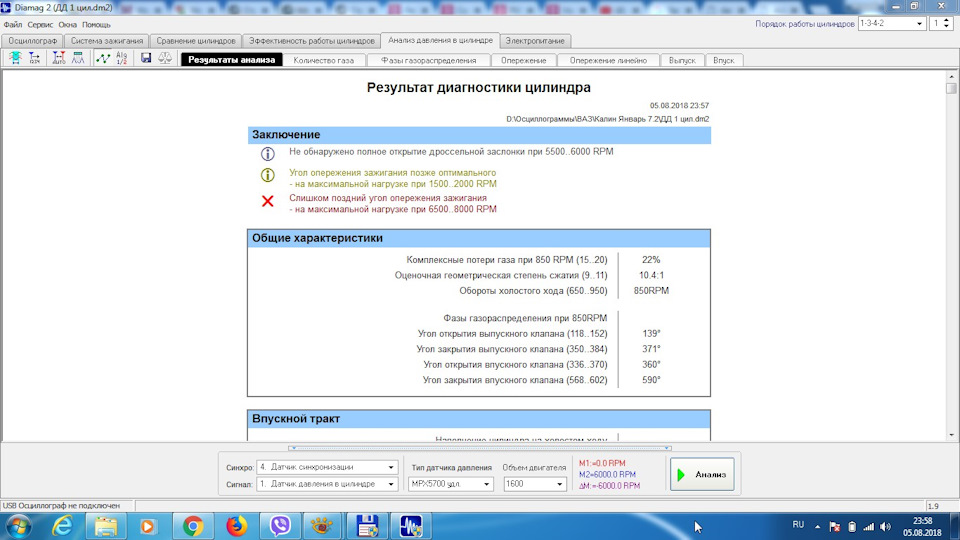Viewport: 960px width, 540px height.
Task: Toggle the green line graph toolbar icon
Action: pyautogui.click(x=103, y=58)
